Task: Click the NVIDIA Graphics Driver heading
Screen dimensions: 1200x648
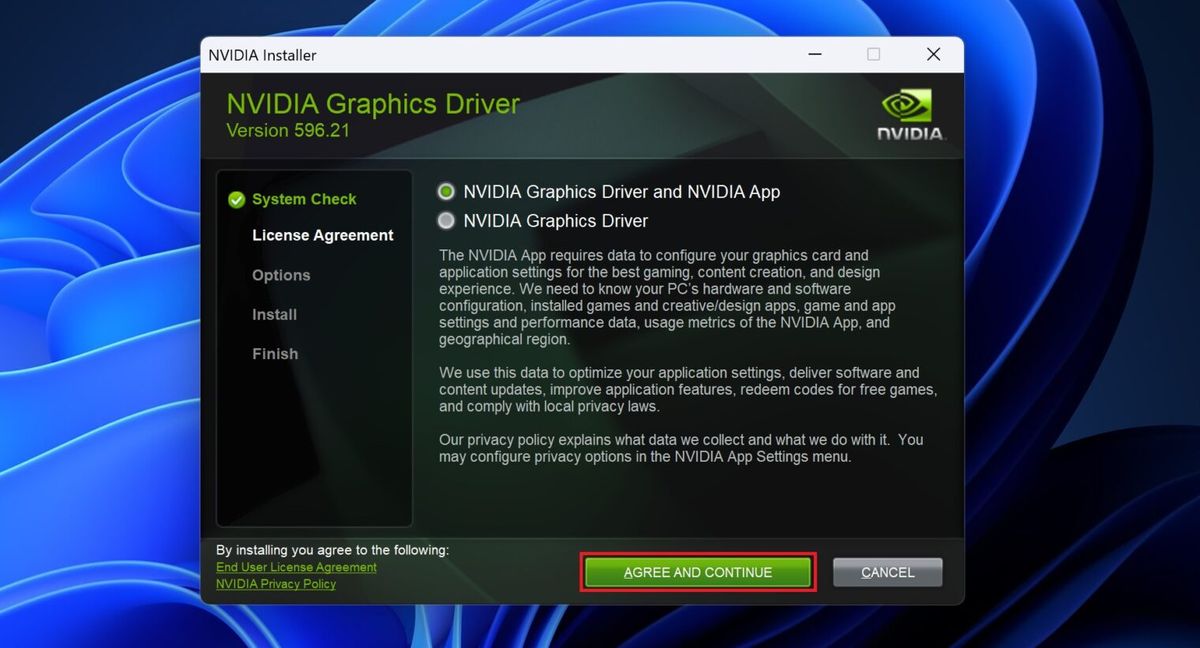Action: pyautogui.click(x=373, y=104)
